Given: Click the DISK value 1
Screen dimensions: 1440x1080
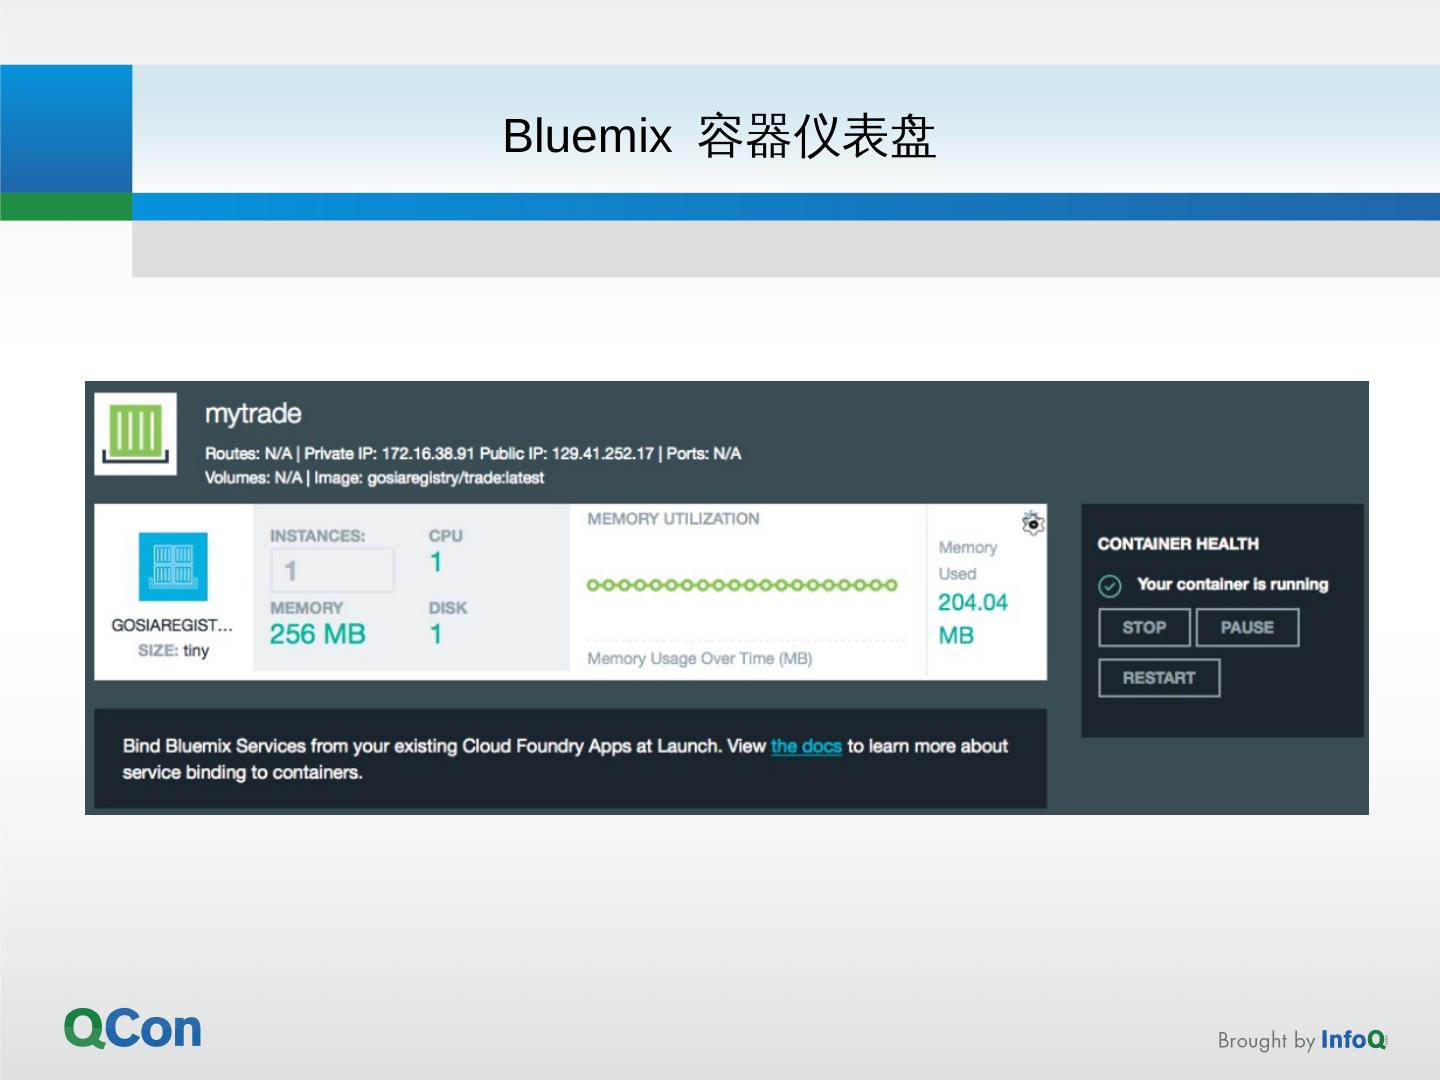Looking at the screenshot, I should pyautogui.click(x=436, y=634).
